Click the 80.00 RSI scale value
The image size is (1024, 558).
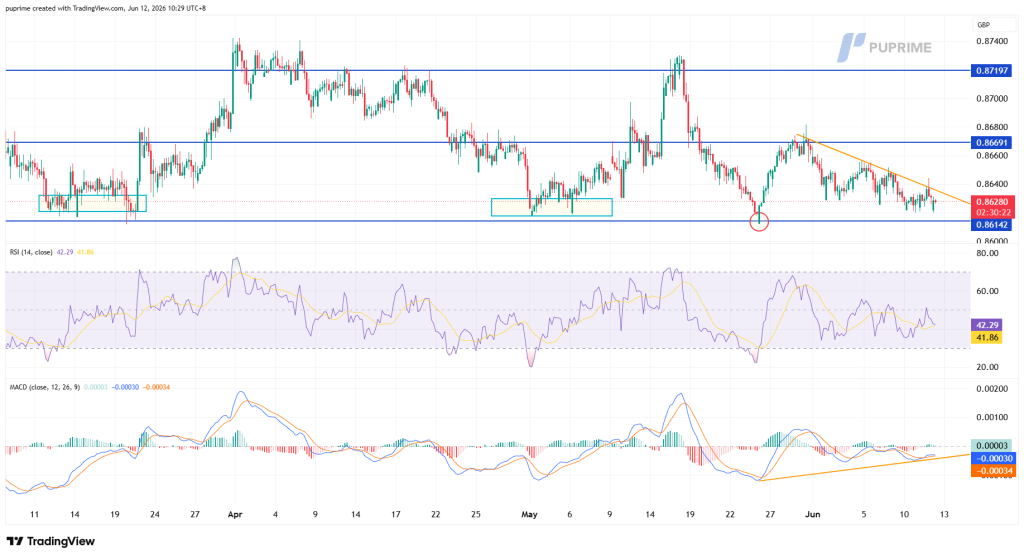coord(988,254)
